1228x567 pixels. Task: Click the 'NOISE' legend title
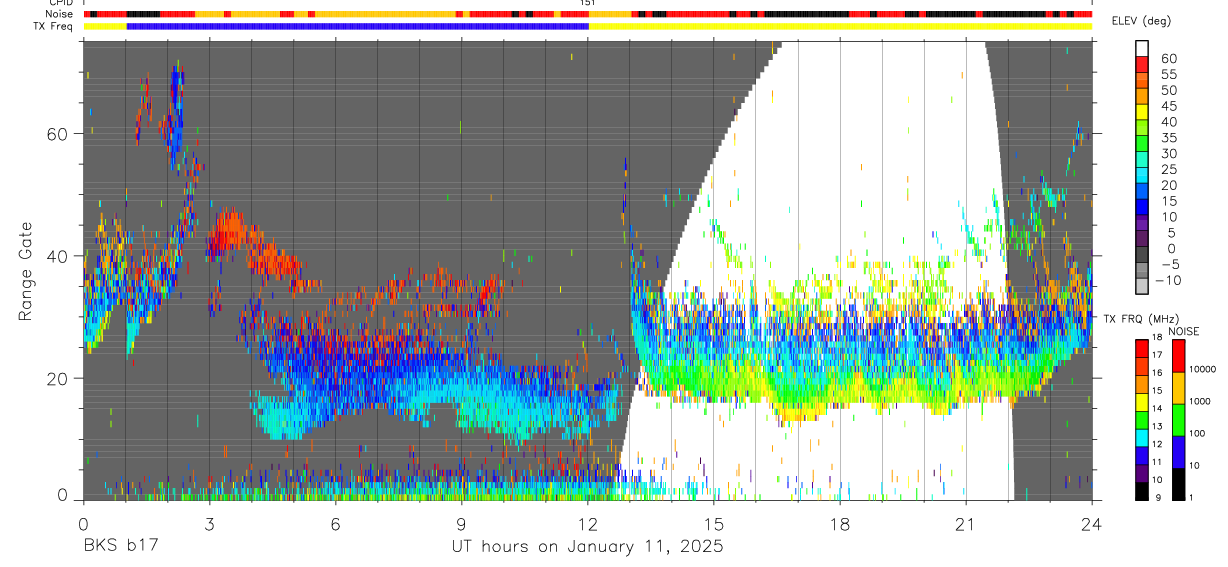point(1184,331)
